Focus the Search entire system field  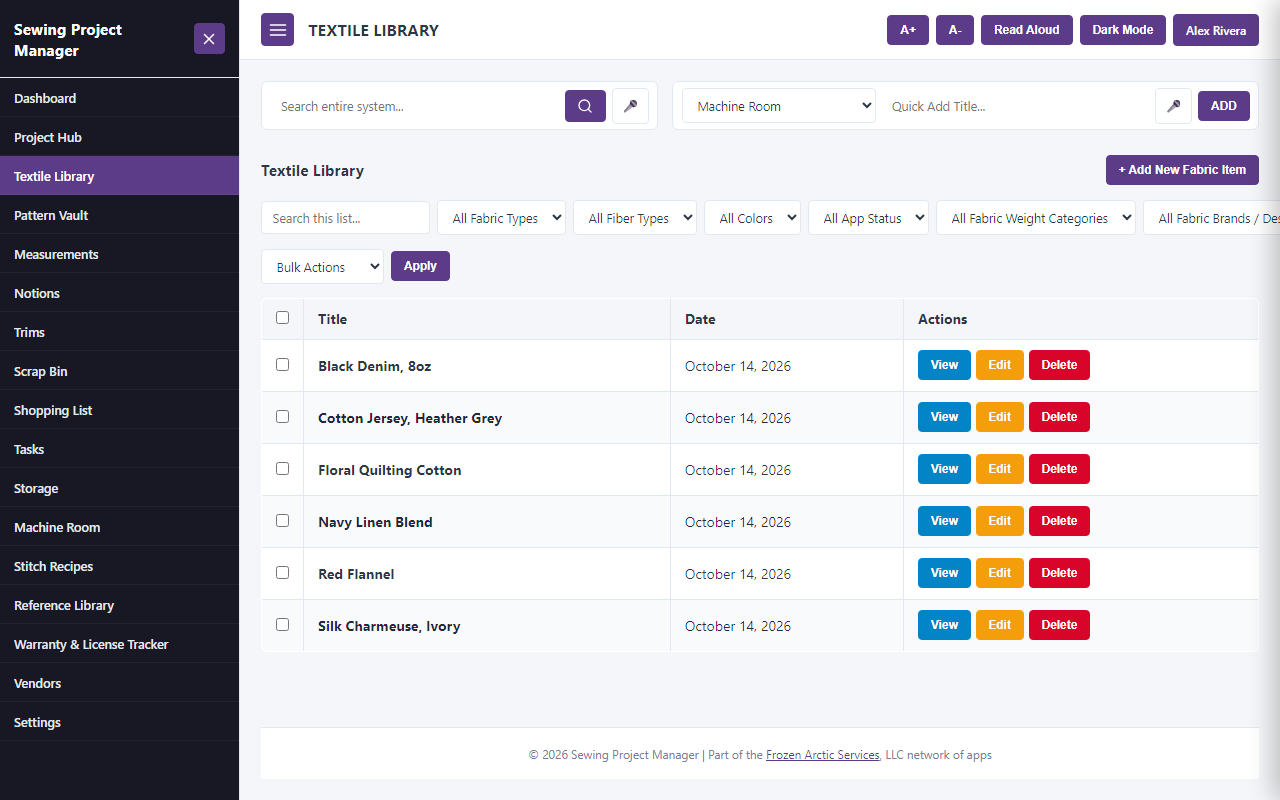414,106
